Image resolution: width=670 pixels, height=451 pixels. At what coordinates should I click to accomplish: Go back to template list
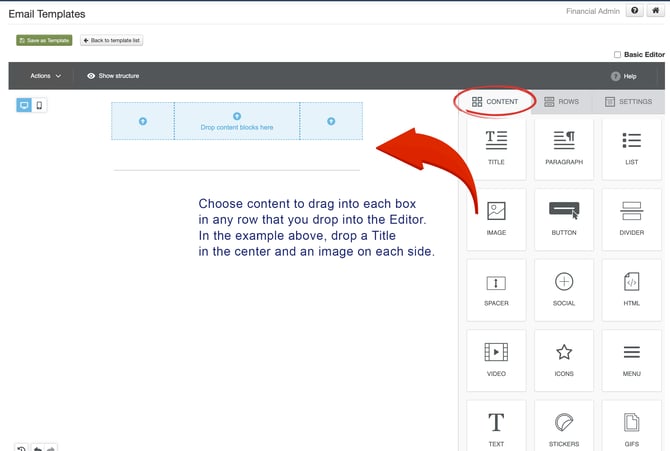112,40
